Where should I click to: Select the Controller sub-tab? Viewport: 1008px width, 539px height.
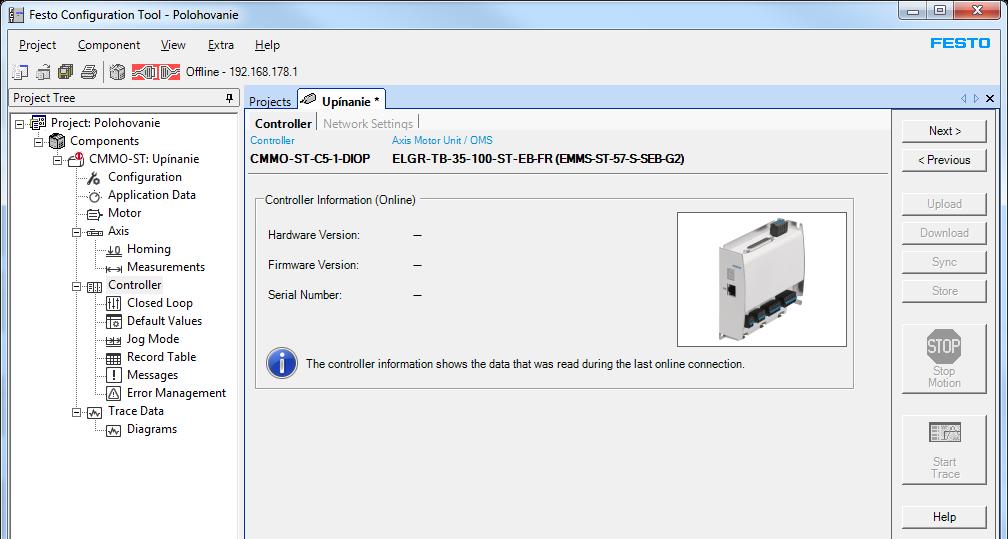283,123
